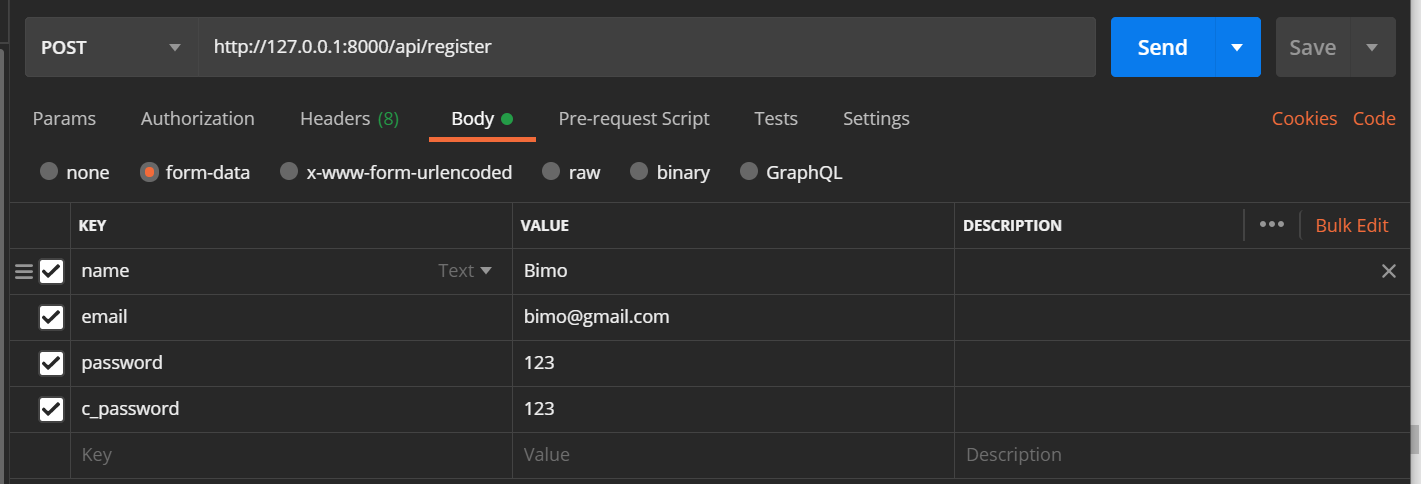Viewport: 1421px width, 484px height.
Task: Open the Save dropdown arrow
Action: click(1372, 47)
